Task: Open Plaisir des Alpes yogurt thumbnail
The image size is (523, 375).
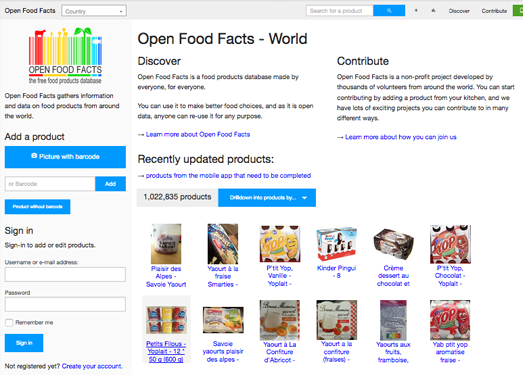Action: pos(166,244)
